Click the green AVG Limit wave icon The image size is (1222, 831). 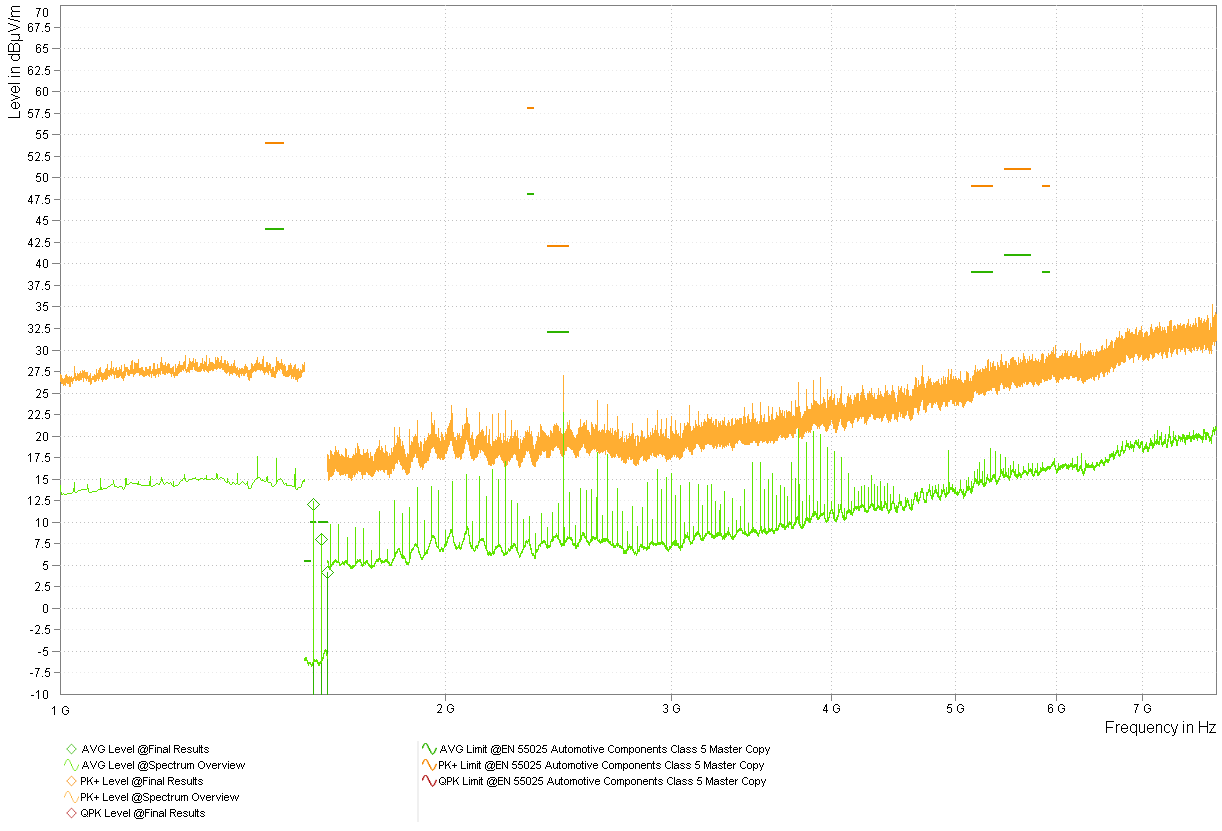429,749
